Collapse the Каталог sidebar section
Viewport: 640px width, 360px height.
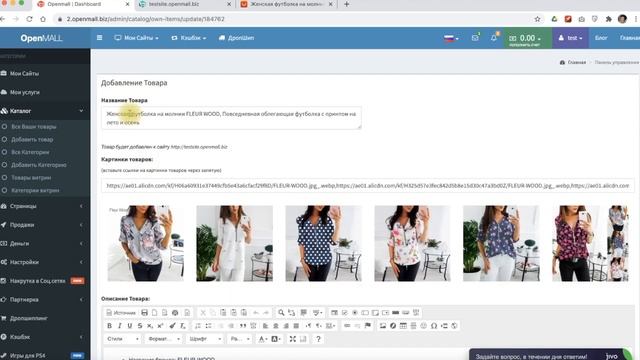[45, 111]
